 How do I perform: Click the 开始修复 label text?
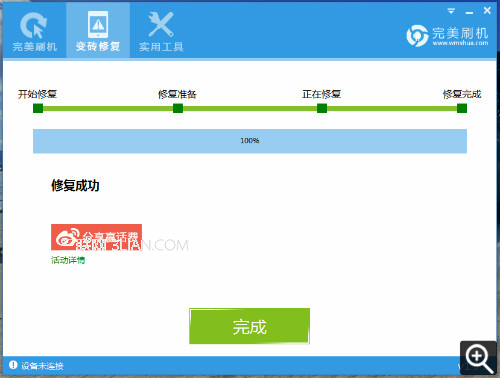pos(37,94)
